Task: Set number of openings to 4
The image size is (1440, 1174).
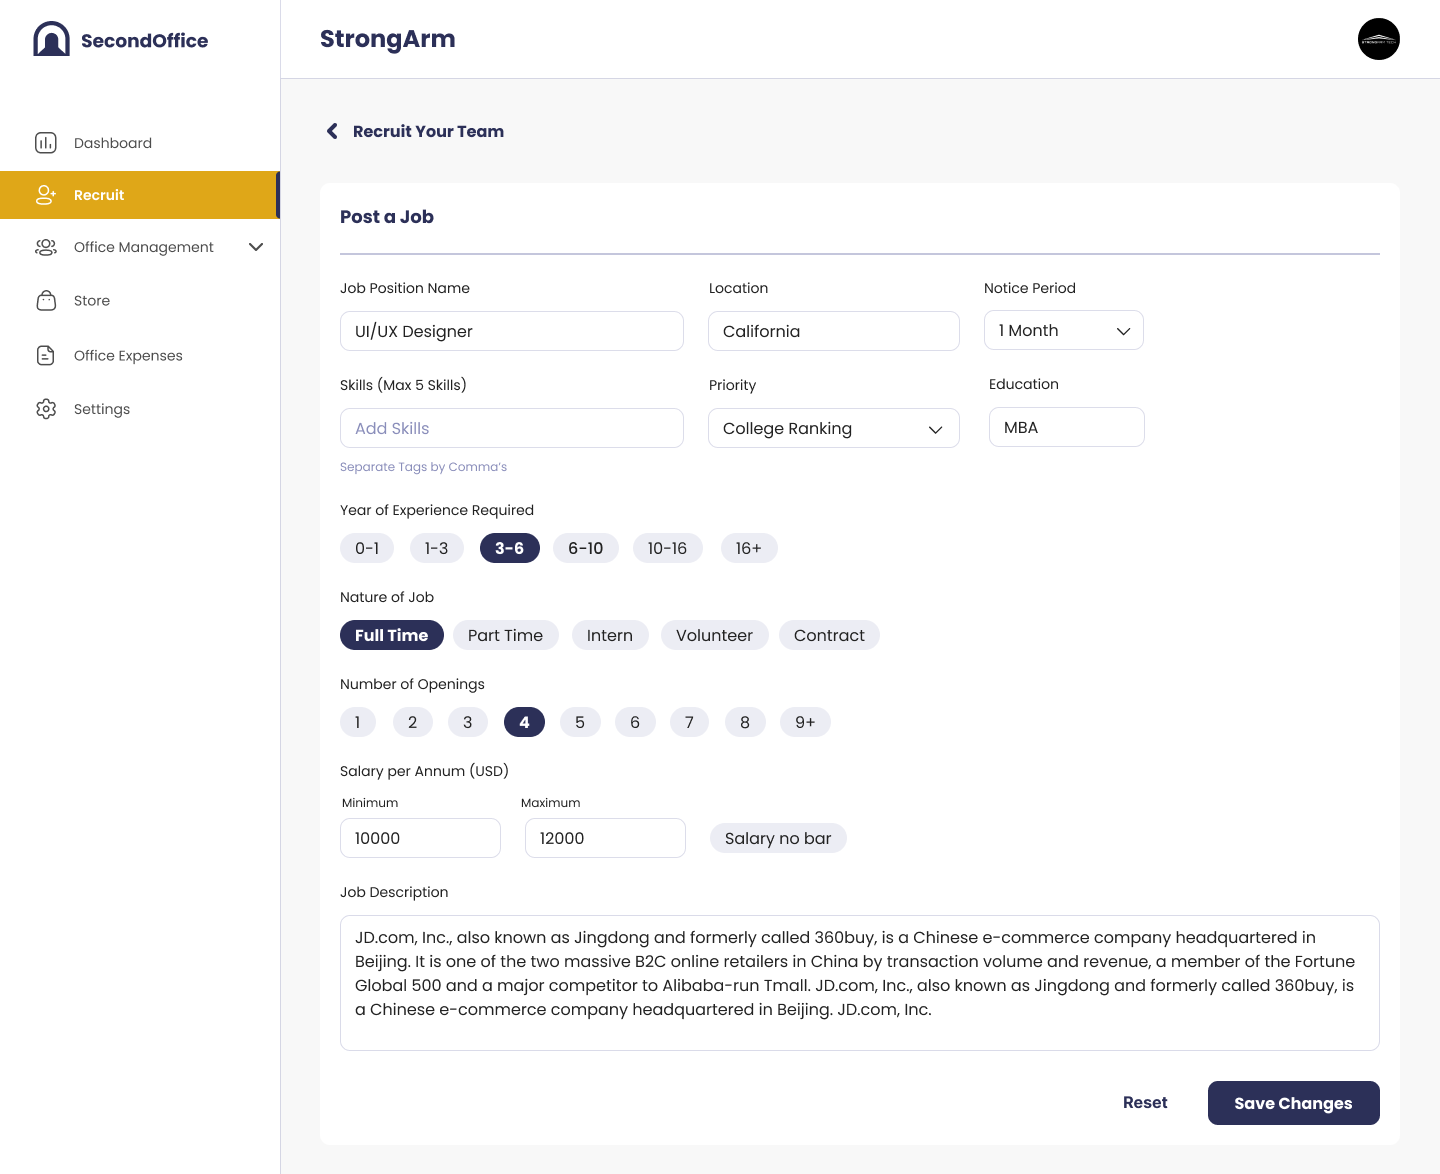Action: [525, 722]
